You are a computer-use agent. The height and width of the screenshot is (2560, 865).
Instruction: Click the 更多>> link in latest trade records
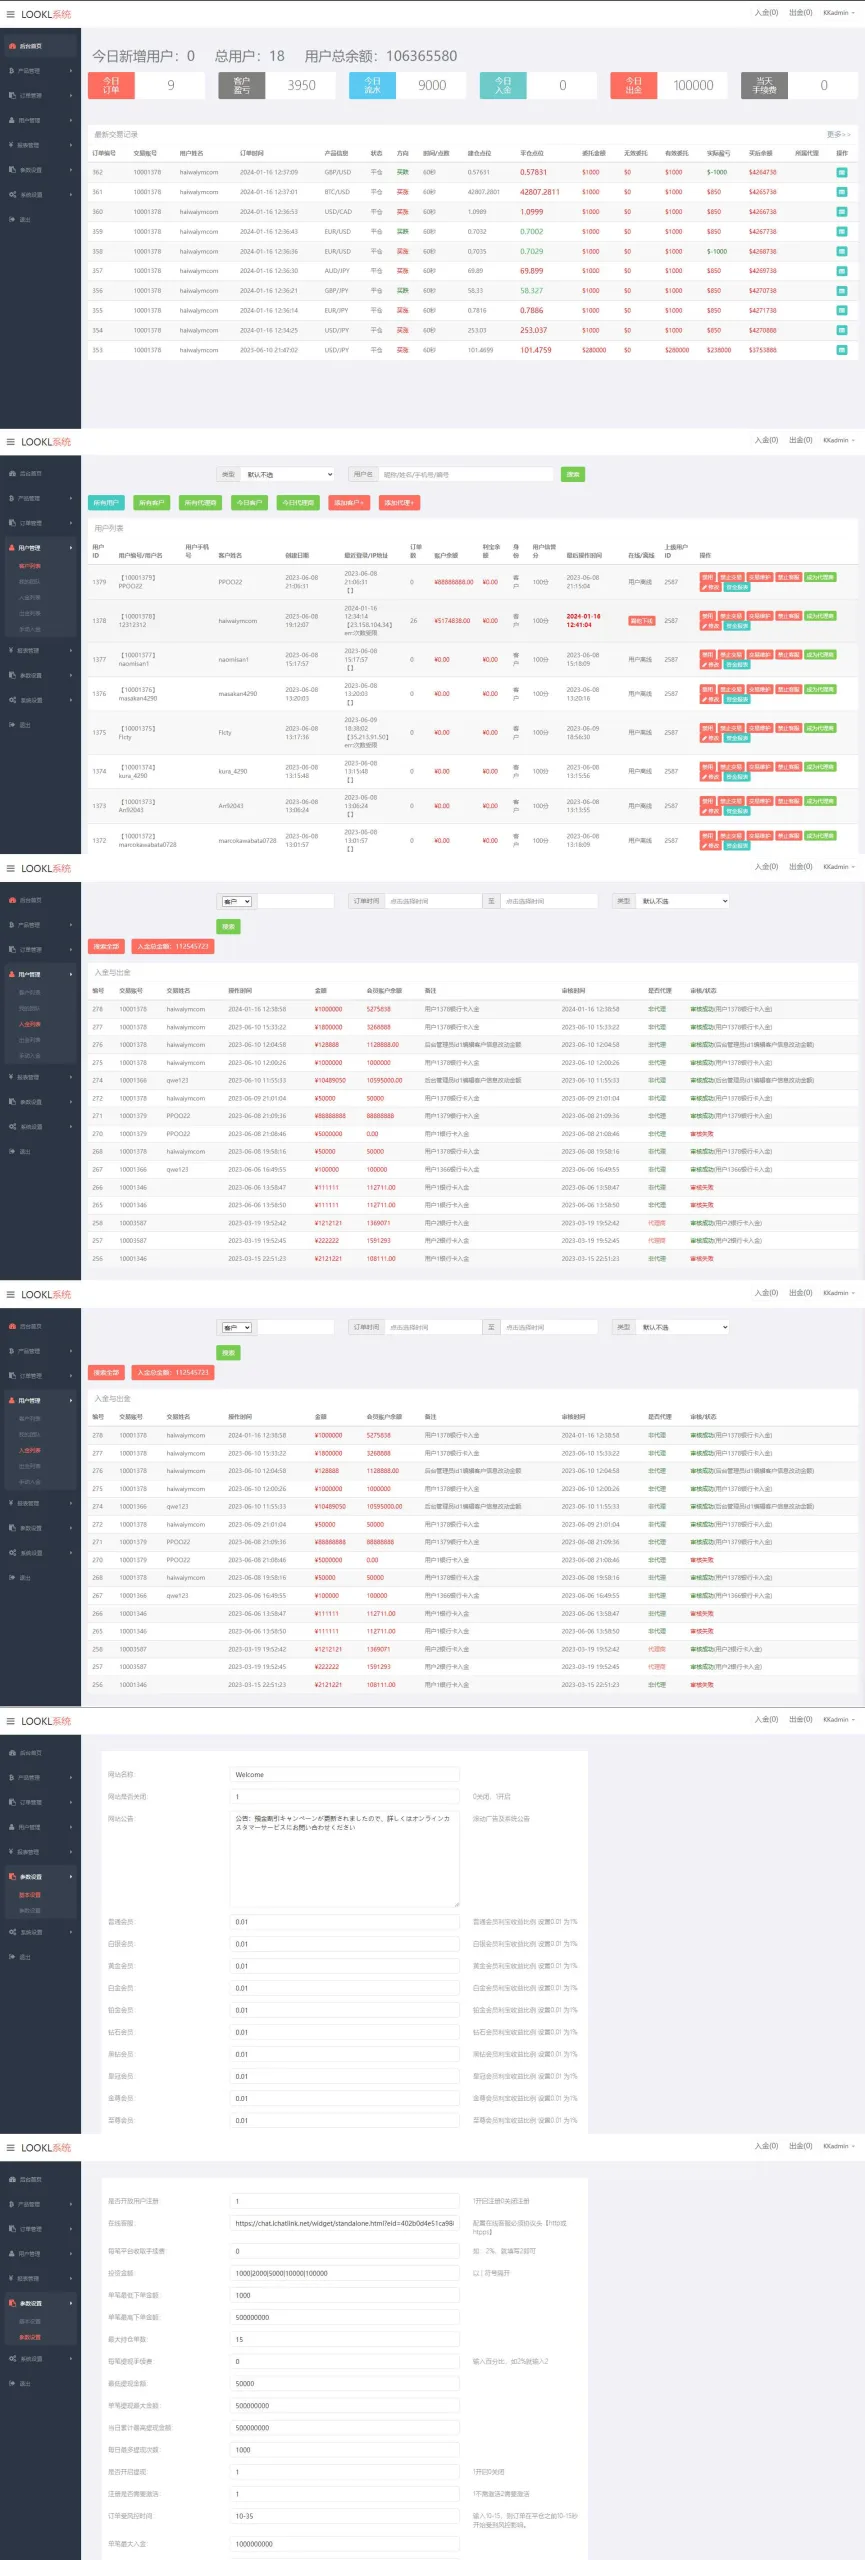(838, 134)
